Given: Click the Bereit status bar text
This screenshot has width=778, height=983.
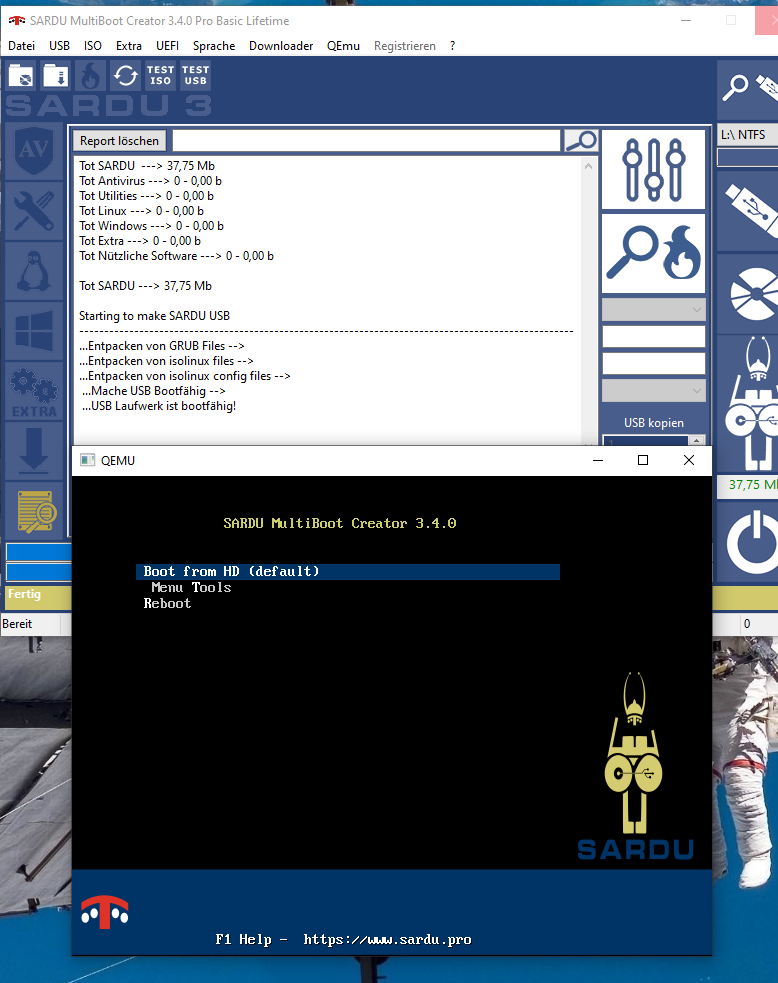Looking at the screenshot, I should click(17, 624).
